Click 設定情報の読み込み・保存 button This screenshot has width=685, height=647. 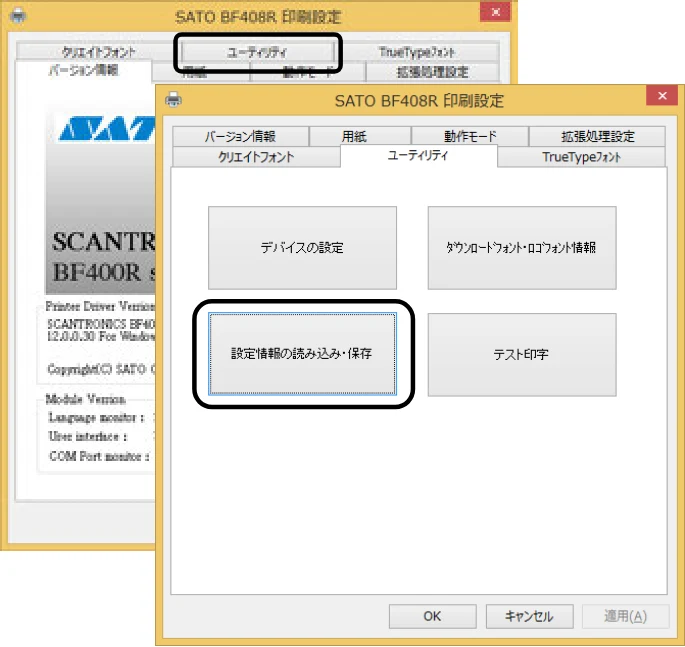(x=302, y=354)
